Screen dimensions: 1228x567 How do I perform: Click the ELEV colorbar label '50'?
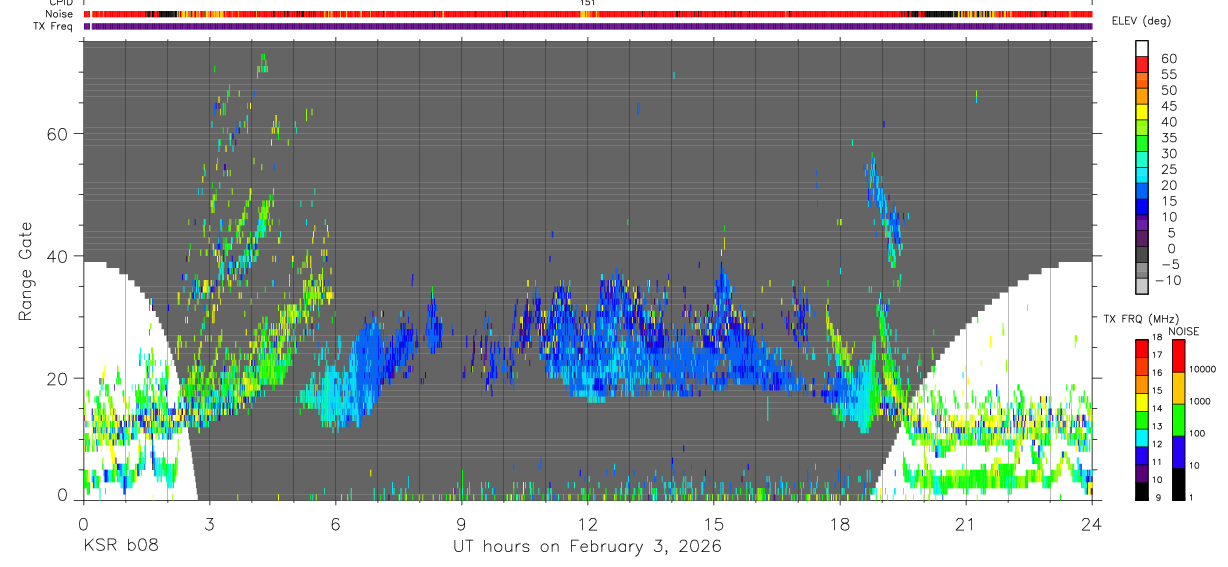click(1168, 90)
